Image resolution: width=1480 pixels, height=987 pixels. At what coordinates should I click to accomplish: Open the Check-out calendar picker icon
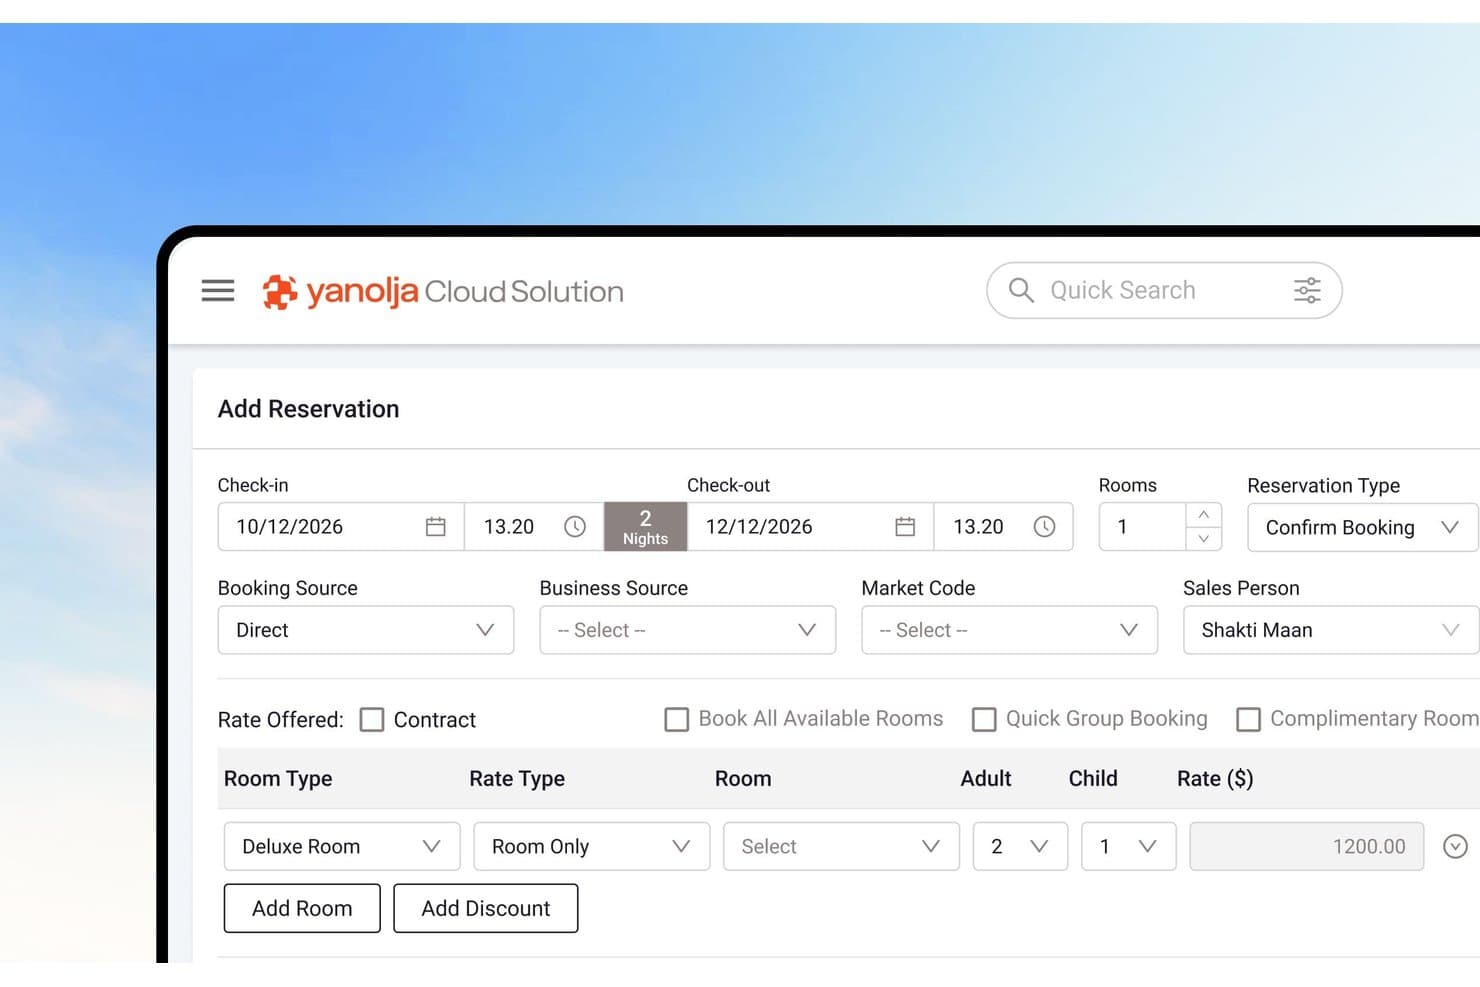[905, 526]
